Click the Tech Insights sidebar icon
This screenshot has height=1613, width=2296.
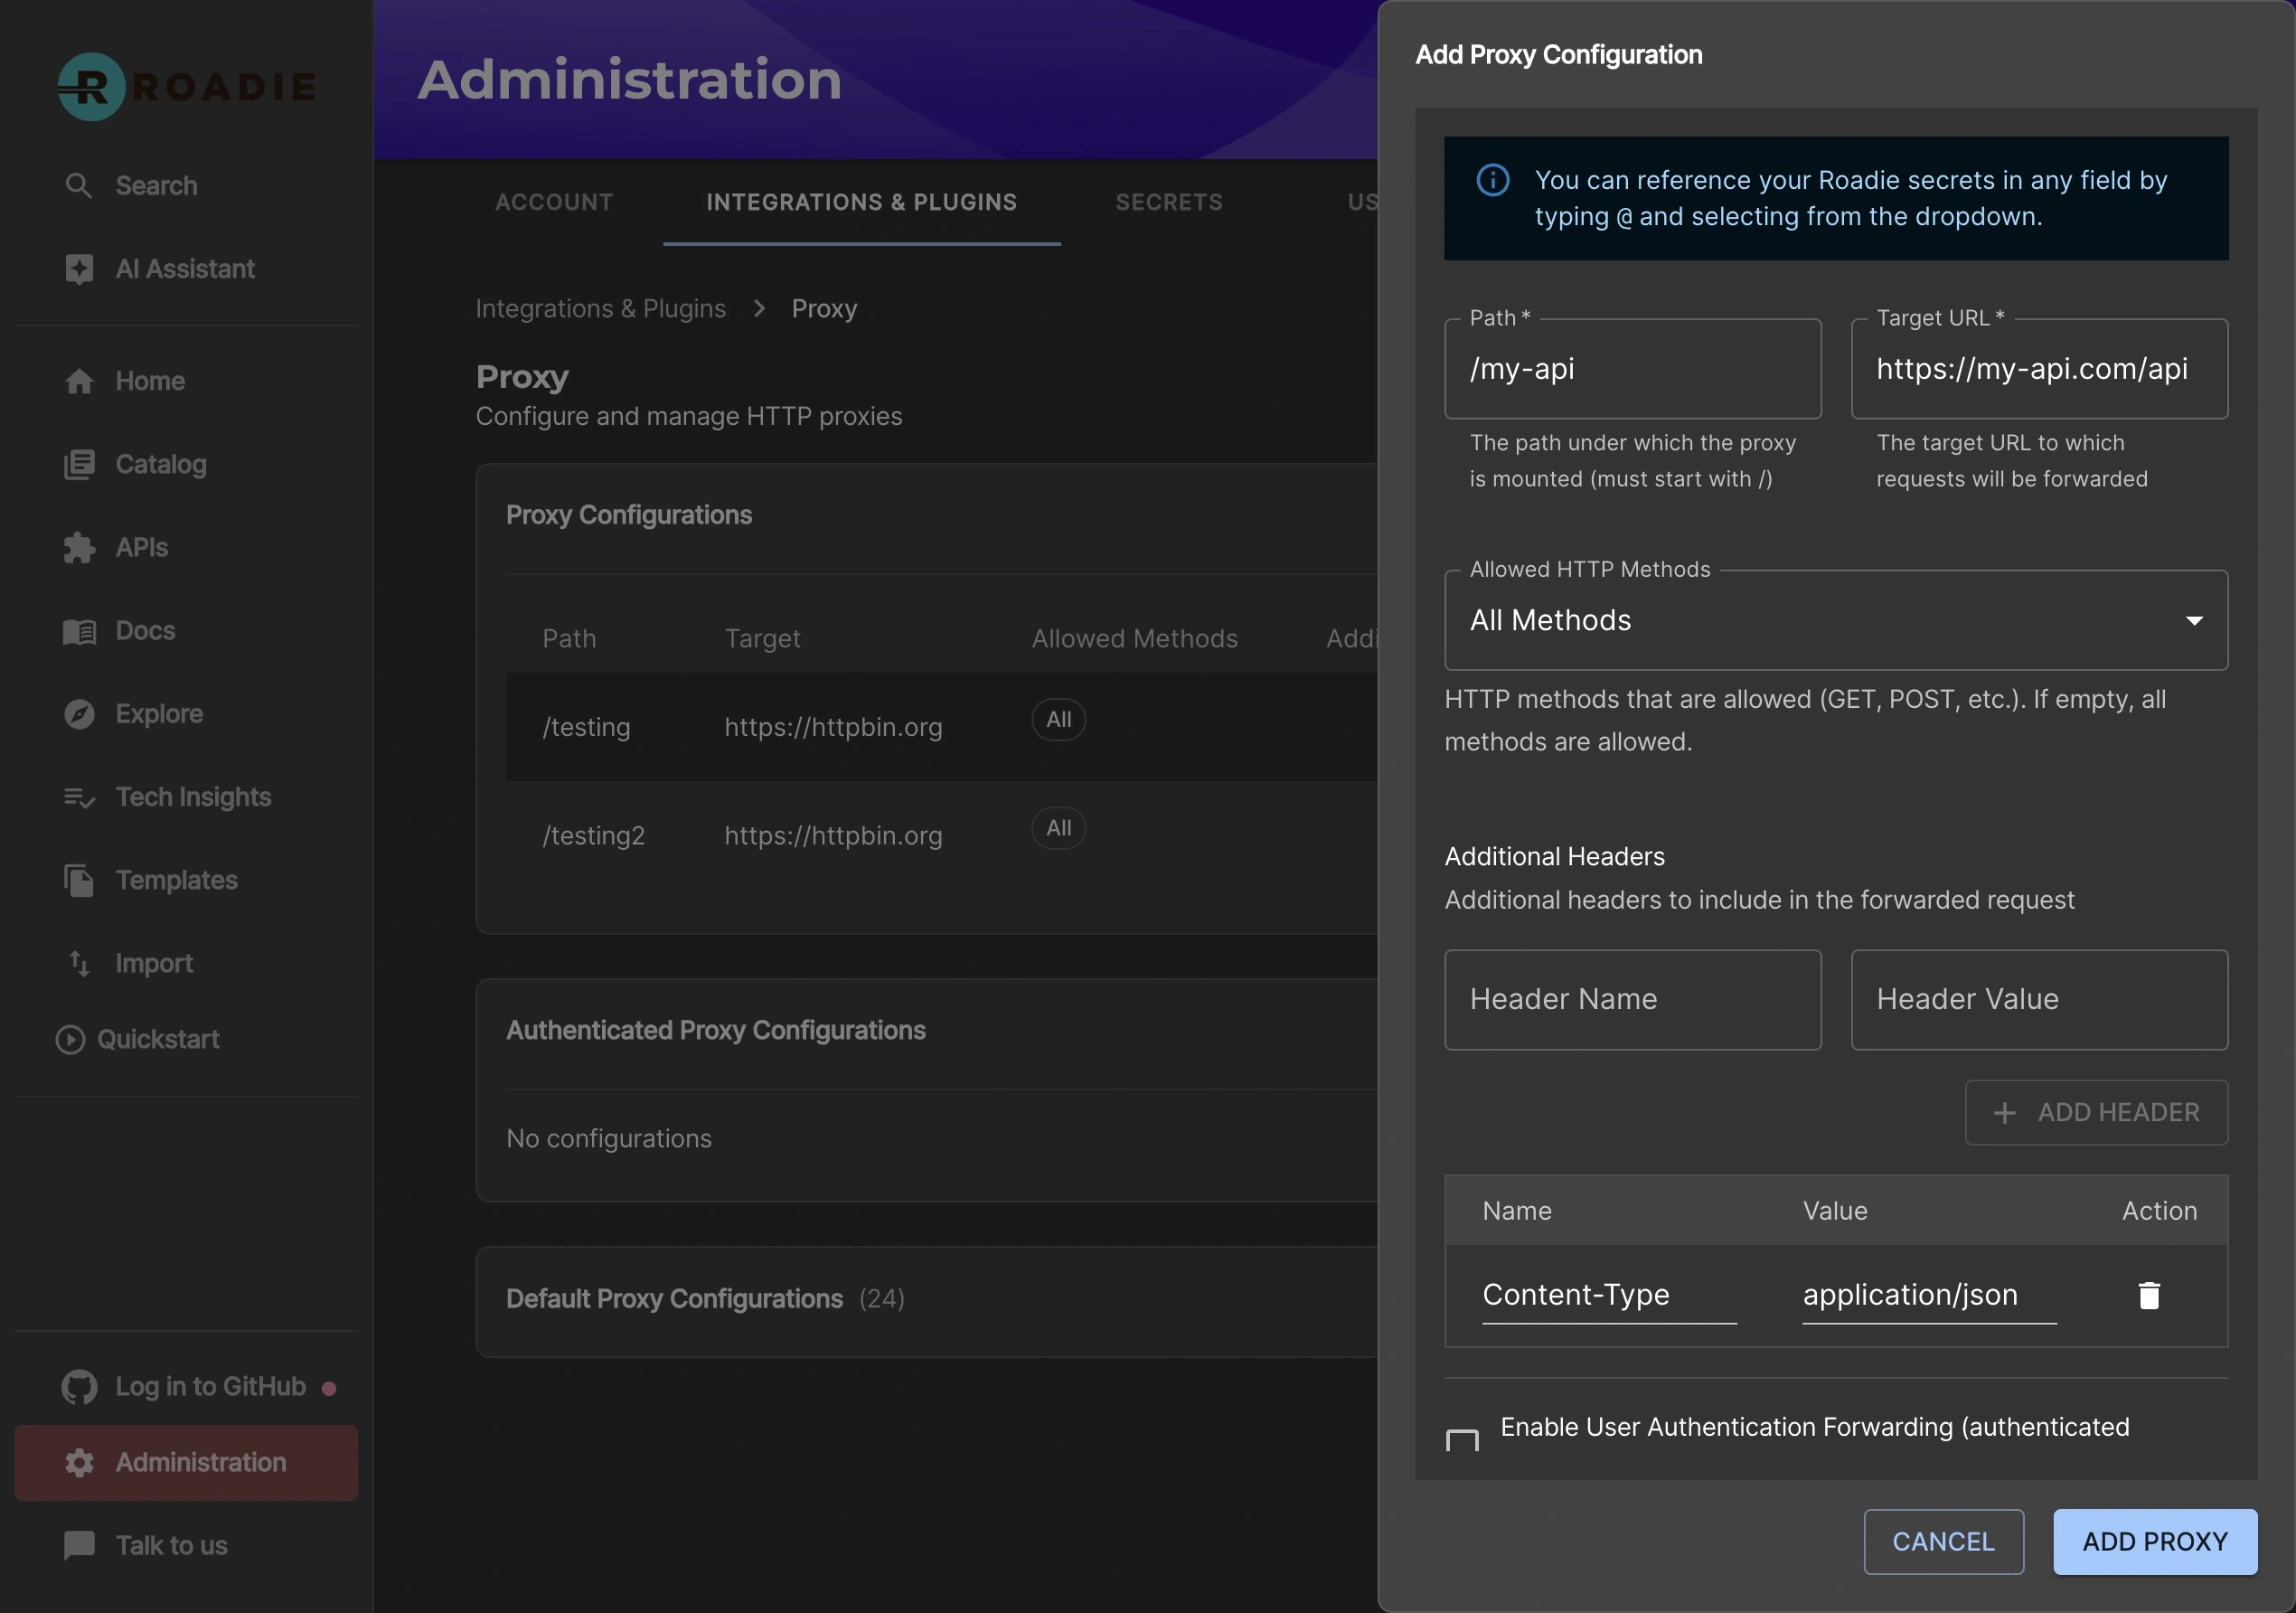click(x=79, y=797)
